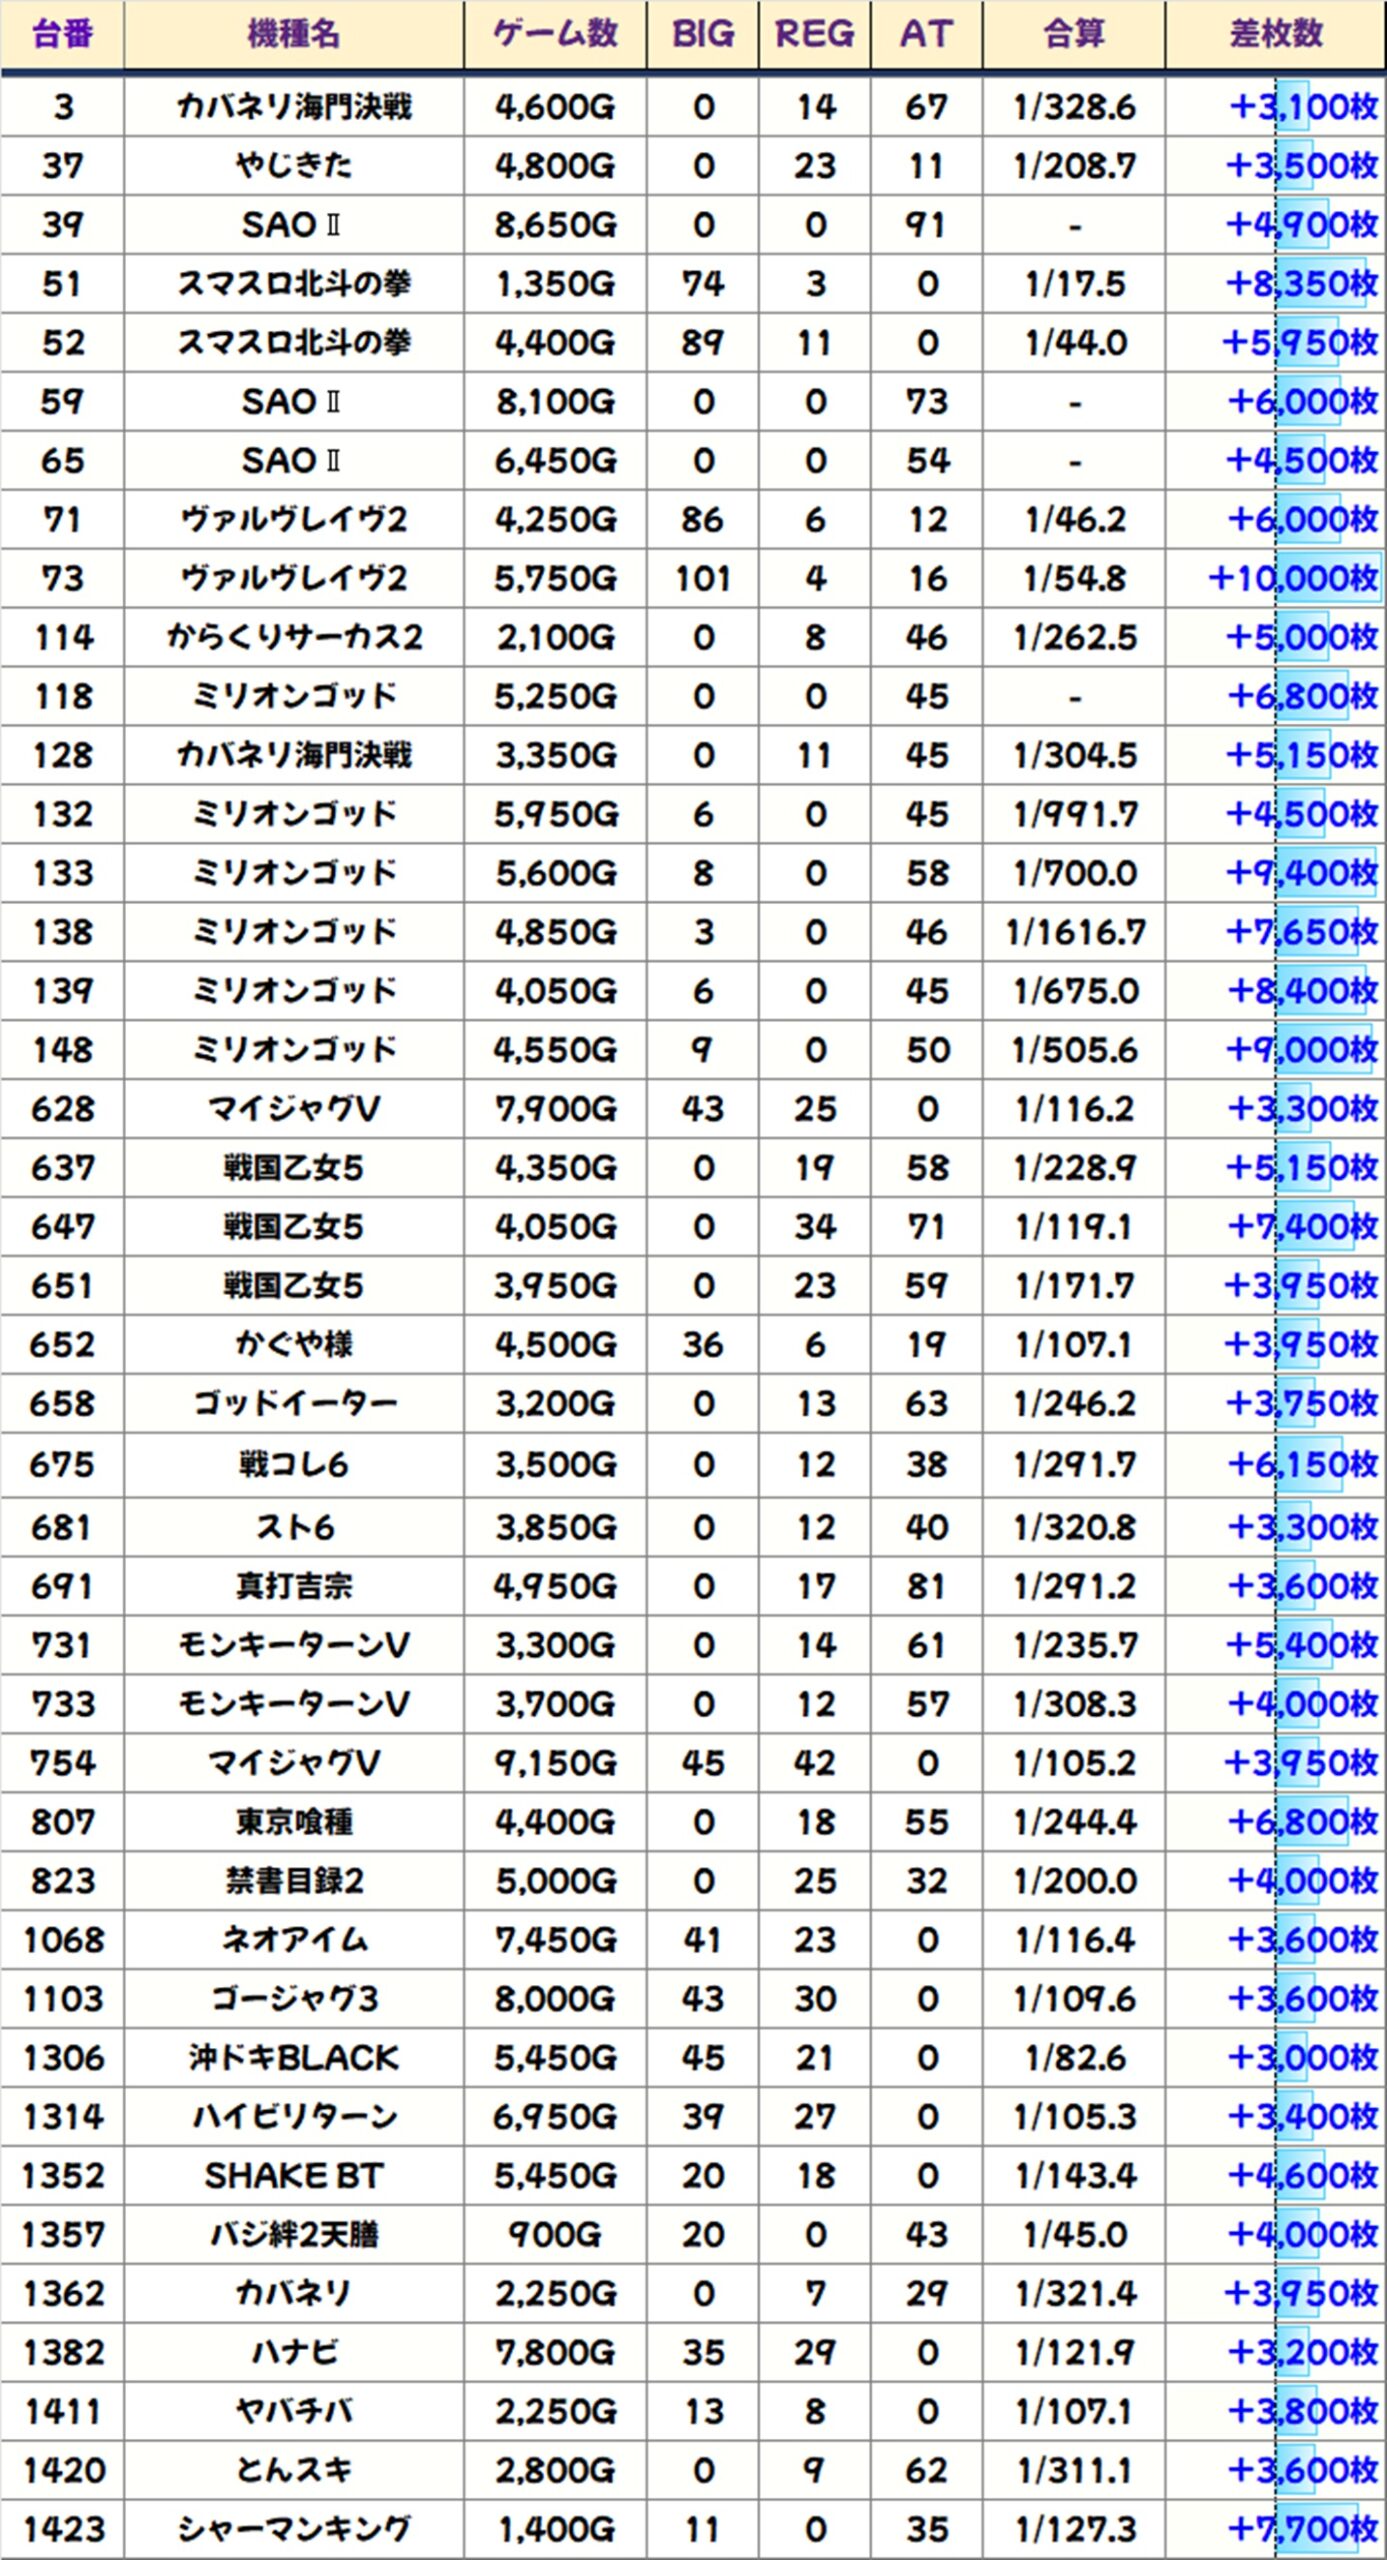
Task: Select the 真打吉宗 machine name
Action: (294, 1586)
